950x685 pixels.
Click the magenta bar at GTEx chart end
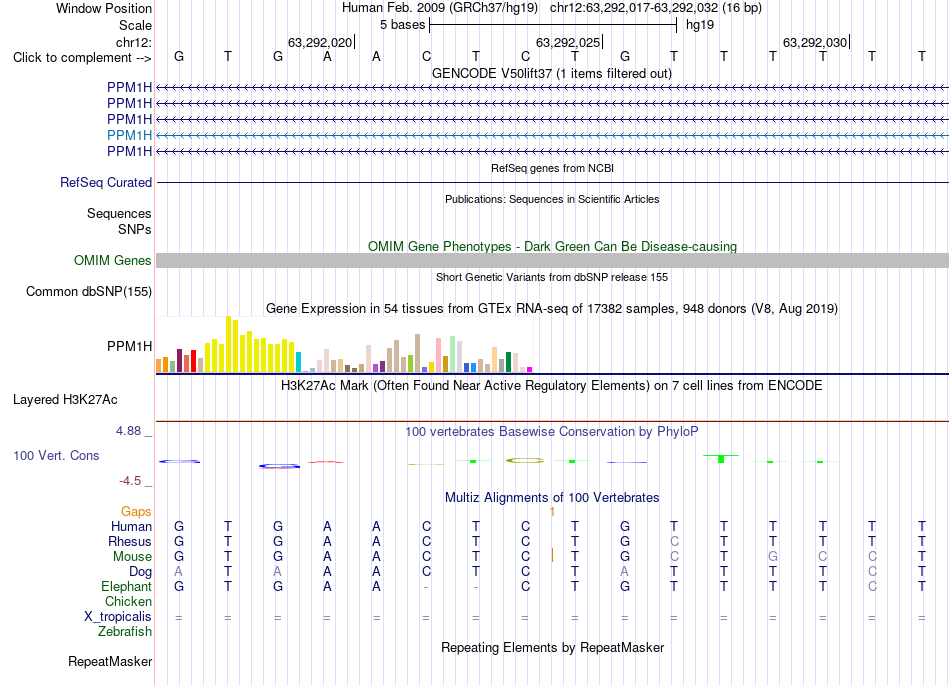(x=530, y=369)
